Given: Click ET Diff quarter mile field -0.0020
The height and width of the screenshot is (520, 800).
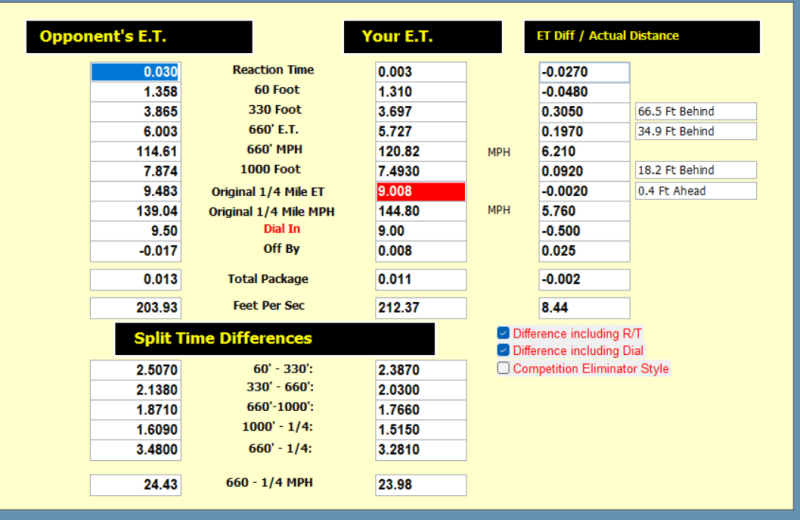Looking at the screenshot, I should (584, 191).
